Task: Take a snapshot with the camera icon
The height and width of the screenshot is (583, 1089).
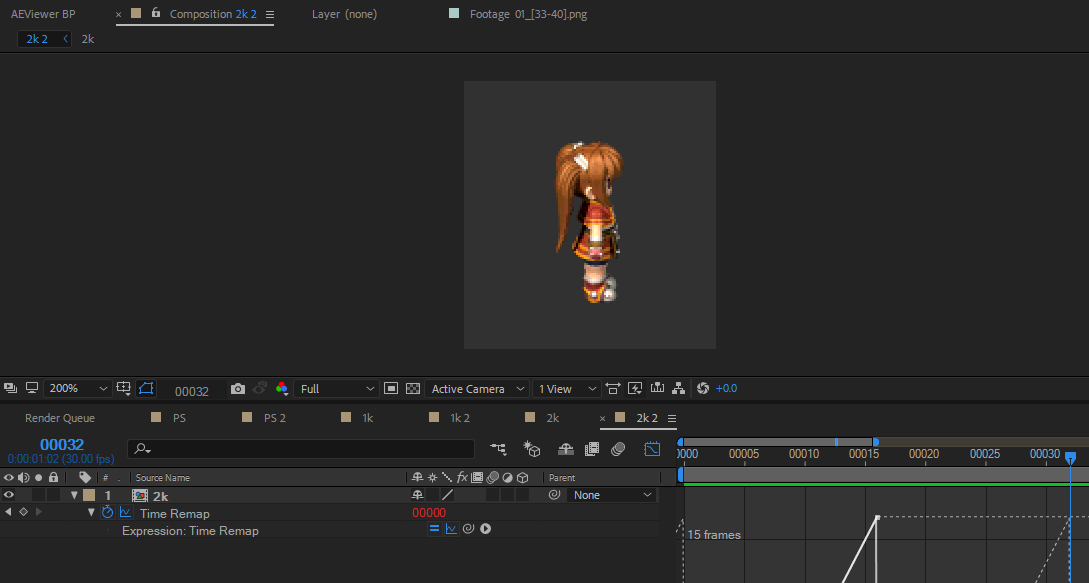Action: (x=238, y=389)
